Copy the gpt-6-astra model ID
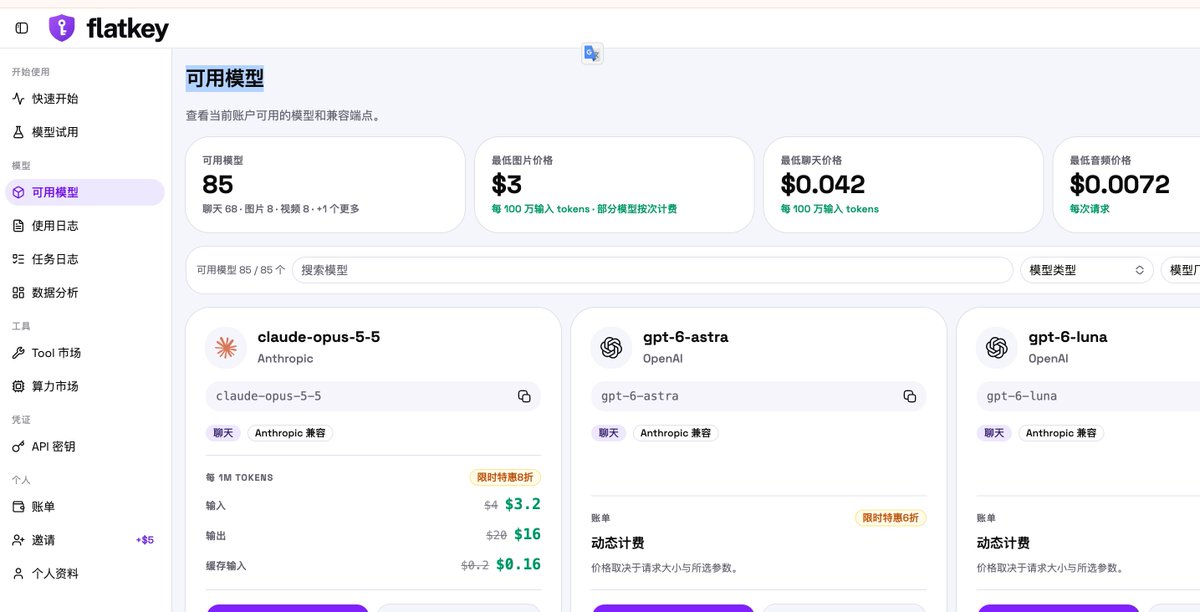 [x=909, y=396]
